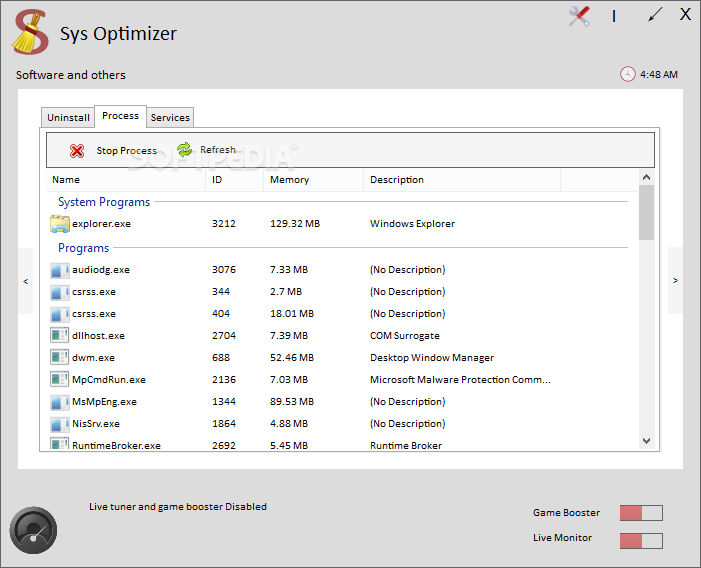Click the Software and others heading
The height and width of the screenshot is (568, 701).
pos(71,75)
